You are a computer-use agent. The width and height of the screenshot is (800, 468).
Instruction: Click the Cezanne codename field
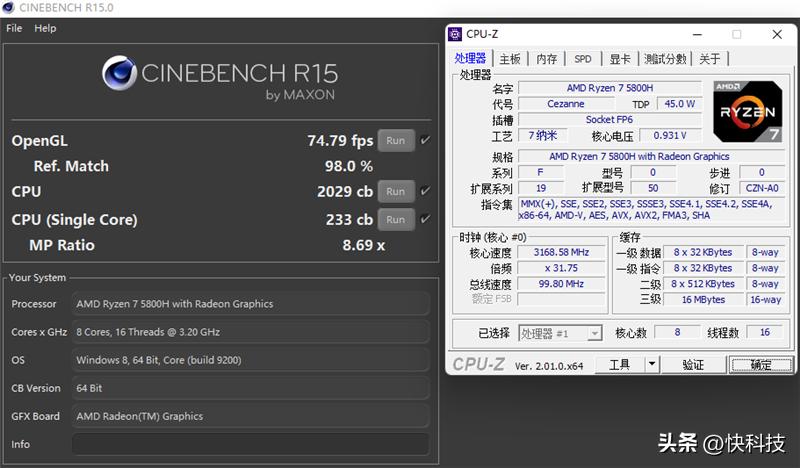[566, 104]
